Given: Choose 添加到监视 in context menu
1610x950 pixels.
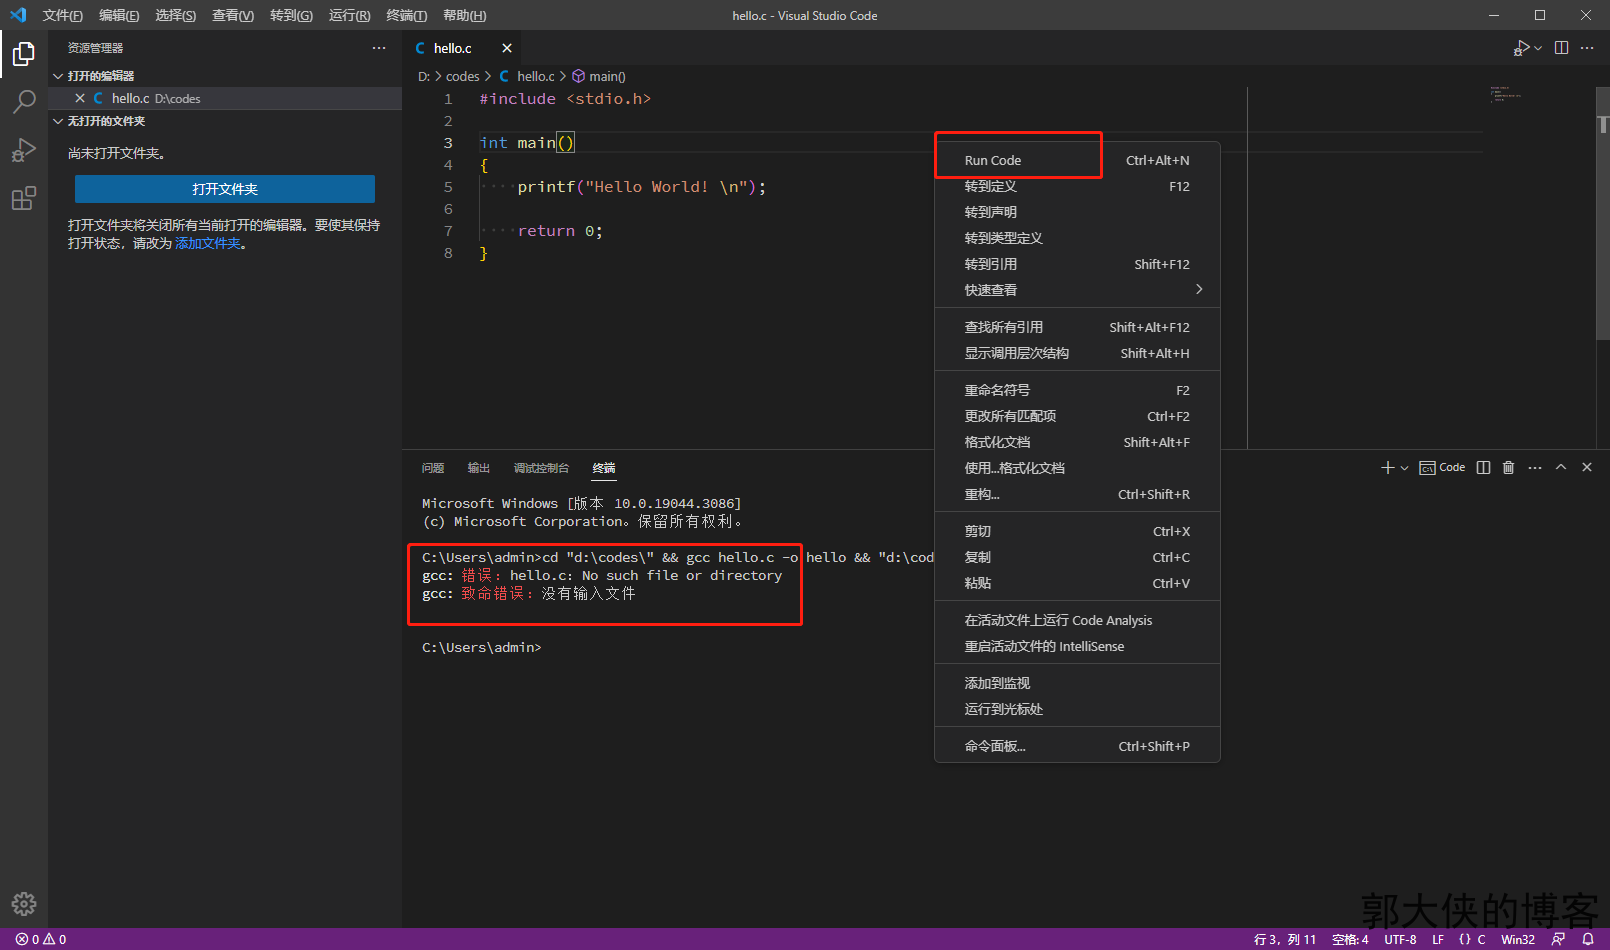Looking at the screenshot, I should click(x=1077, y=683).
